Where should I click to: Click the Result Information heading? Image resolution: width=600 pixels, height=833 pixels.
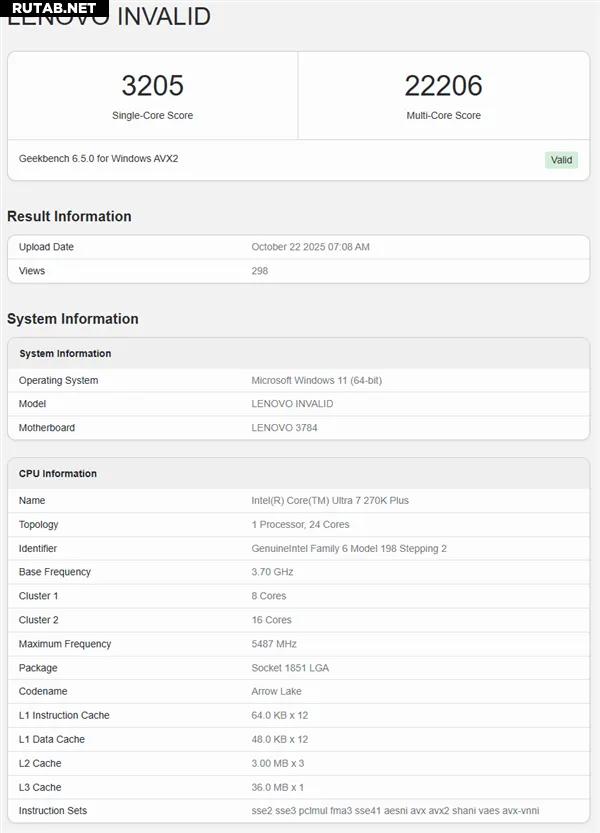coord(69,216)
